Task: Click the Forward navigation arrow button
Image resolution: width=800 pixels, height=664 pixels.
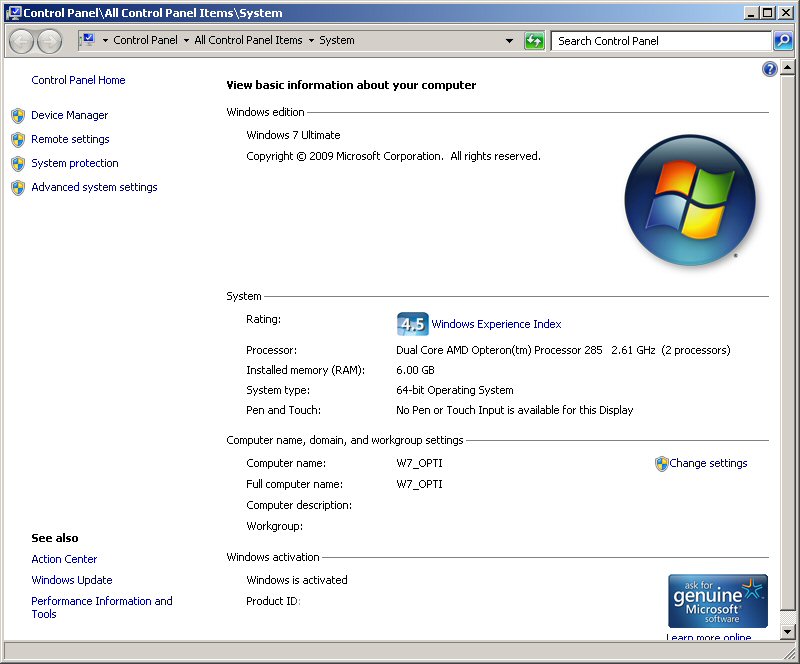Action: click(x=49, y=41)
